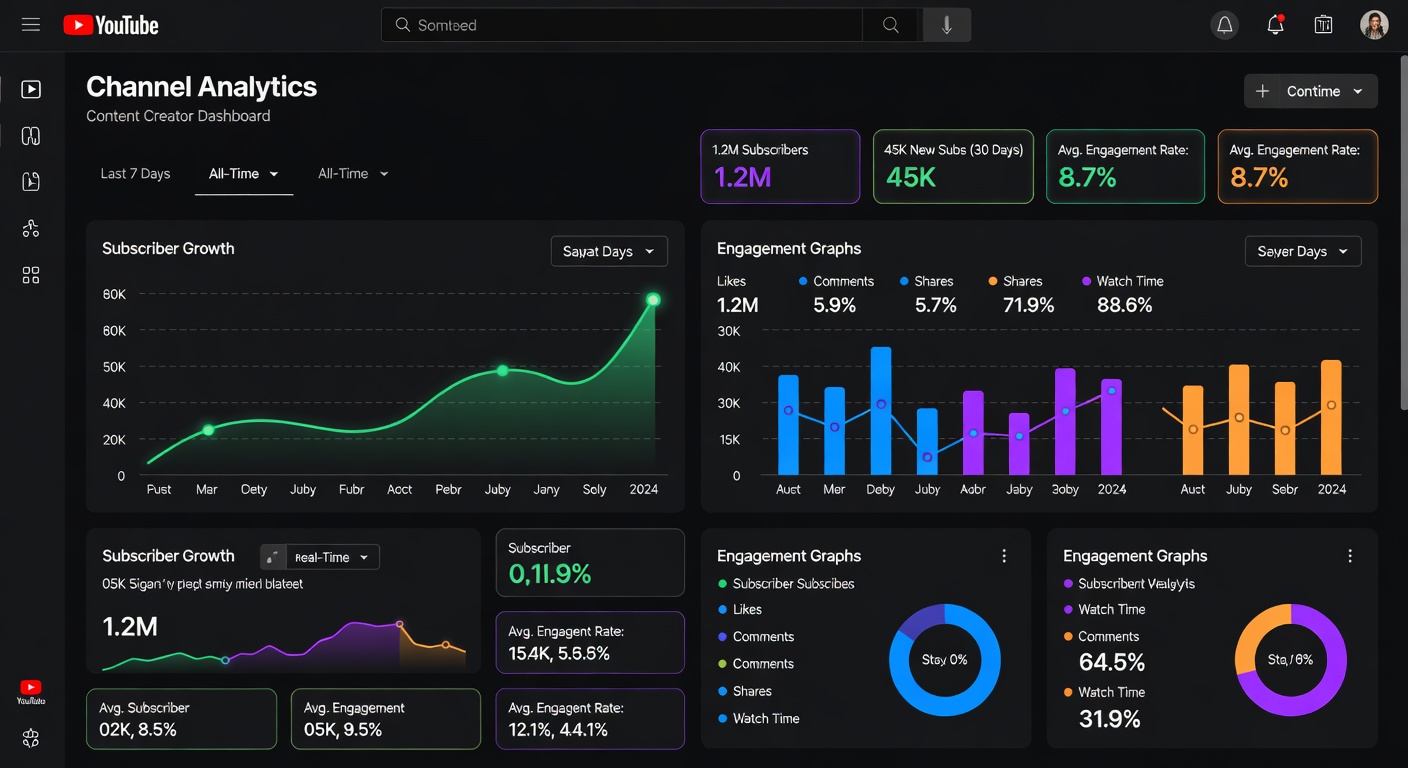Viewport: 1408px width, 768px height.
Task: Open three-dot menu on purple donut card
Action: [1350, 556]
